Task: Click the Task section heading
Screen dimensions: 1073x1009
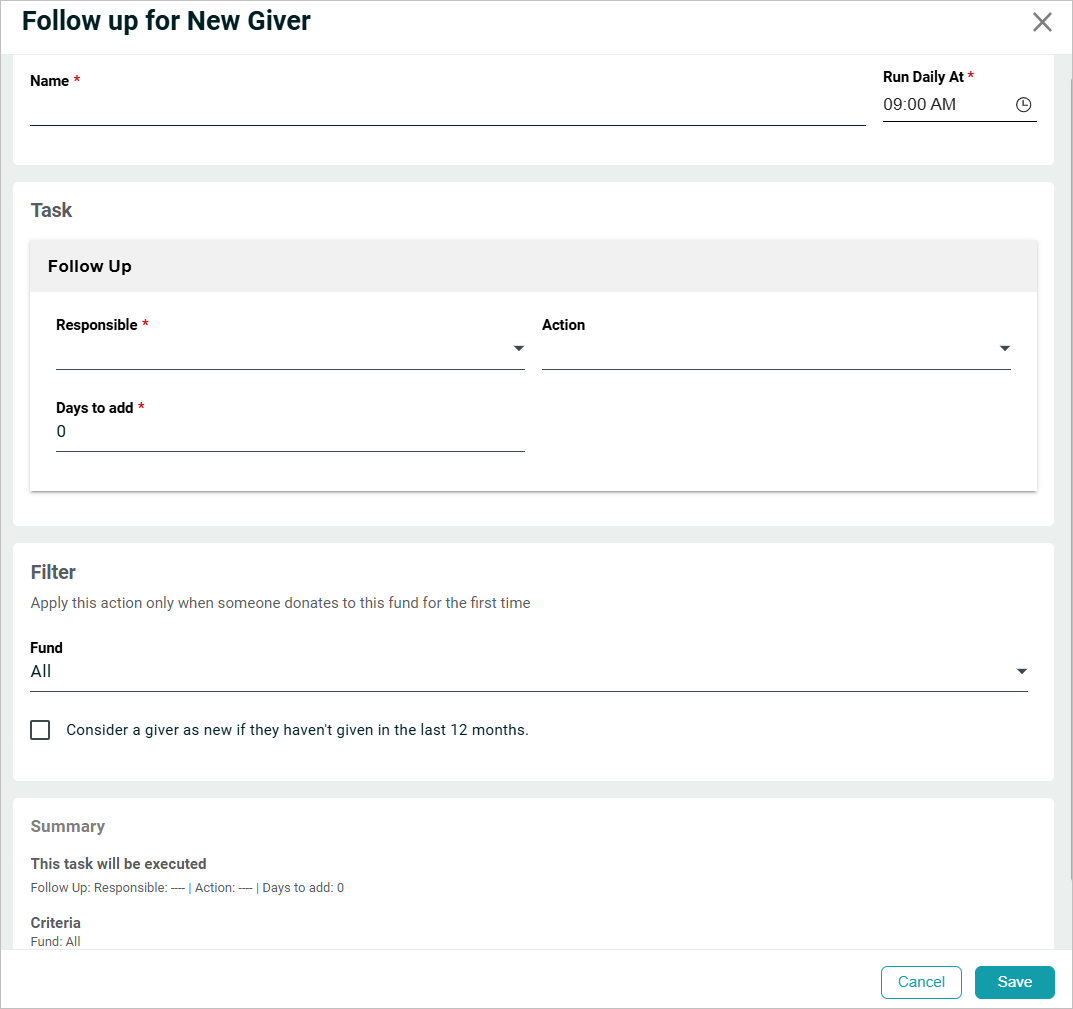Action: (52, 210)
